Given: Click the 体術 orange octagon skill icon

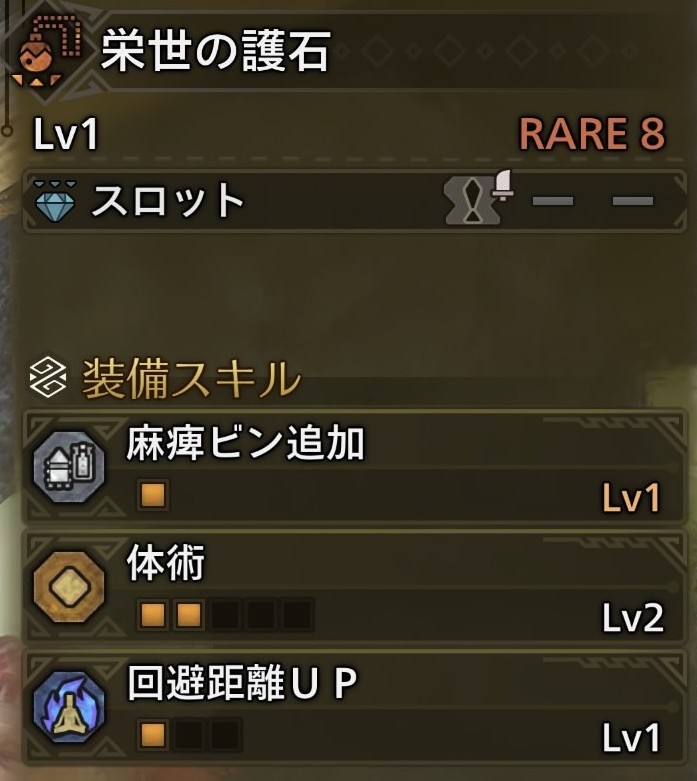Looking at the screenshot, I should 69,586.
